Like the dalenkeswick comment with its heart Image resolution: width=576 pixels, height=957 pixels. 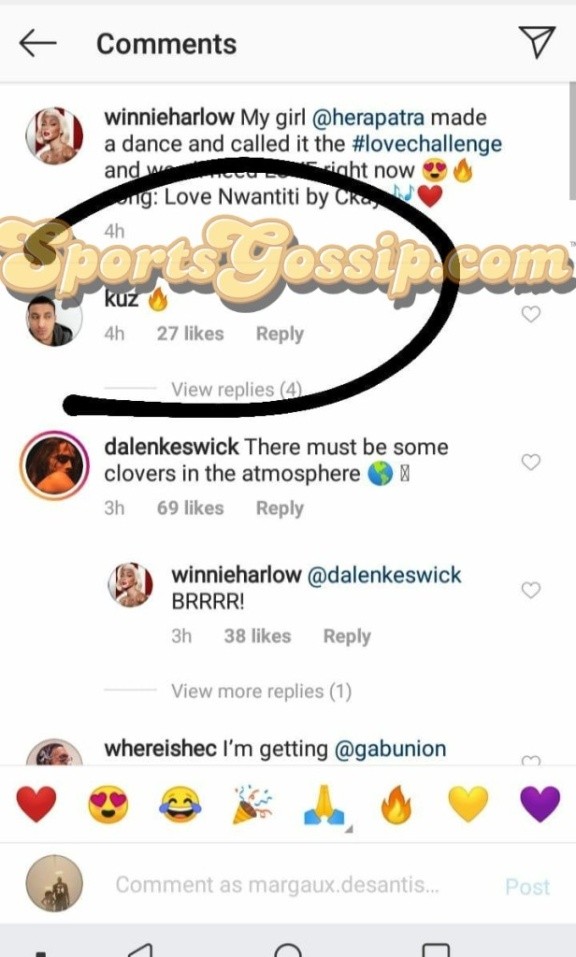[x=531, y=462]
